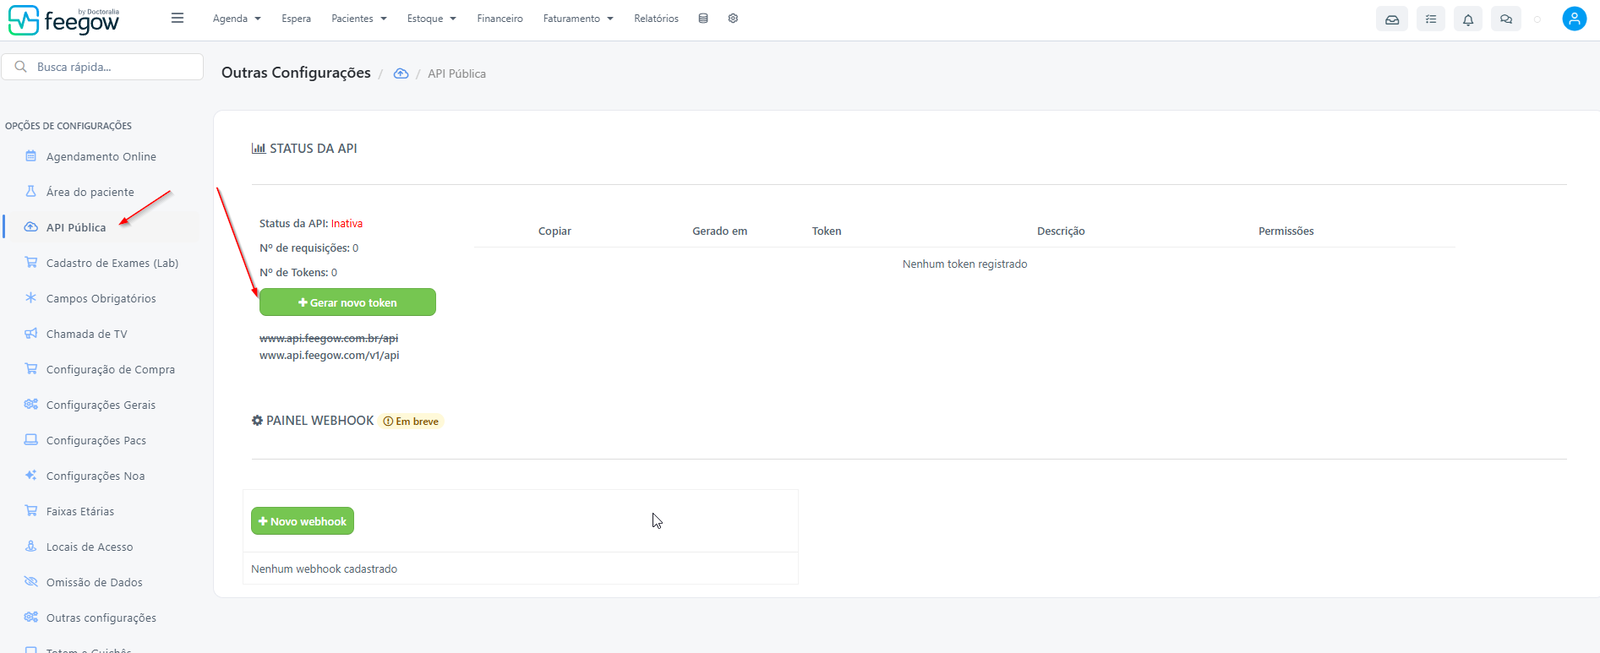1600x653 pixels.
Task: Open the chat messages icon
Action: (1506, 19)
